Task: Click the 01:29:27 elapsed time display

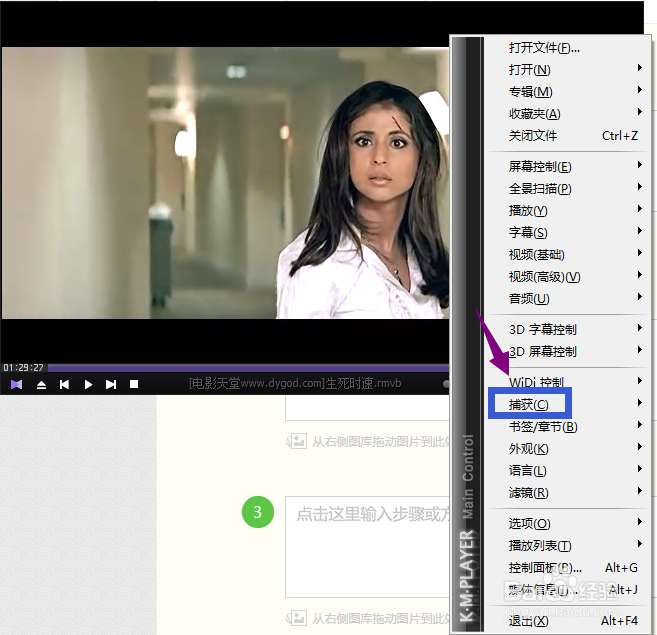Action: coord(23,368)
